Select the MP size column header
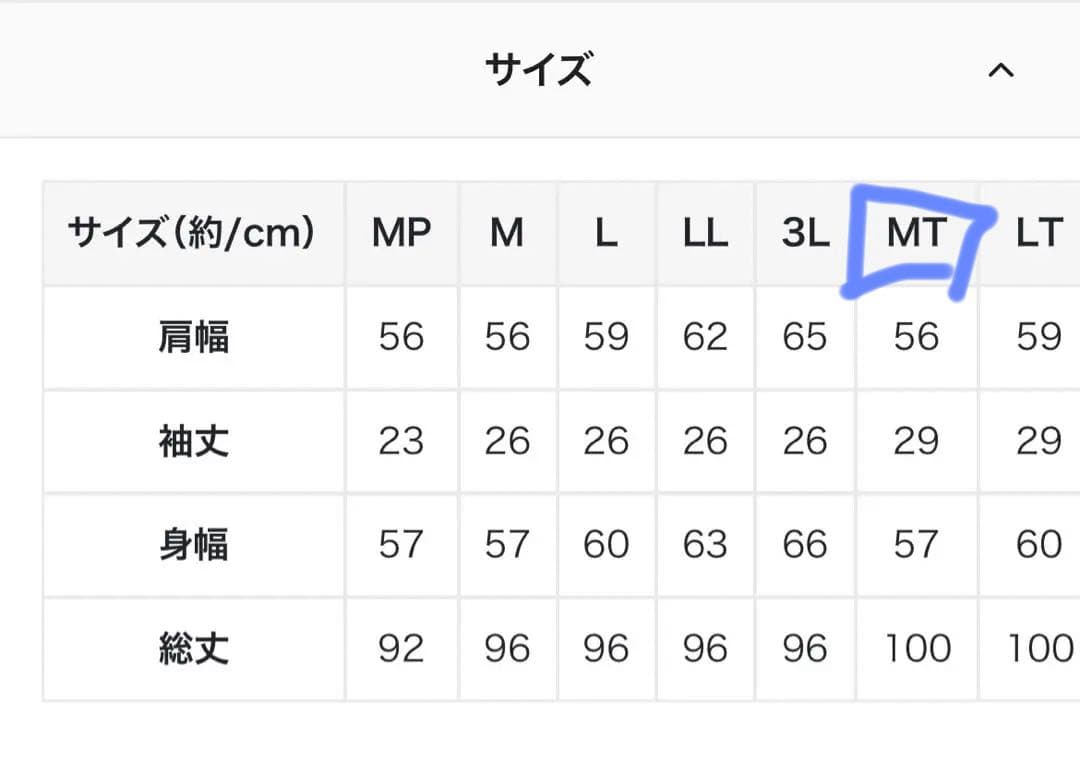The image size is (1080, 763). [401, 233]
